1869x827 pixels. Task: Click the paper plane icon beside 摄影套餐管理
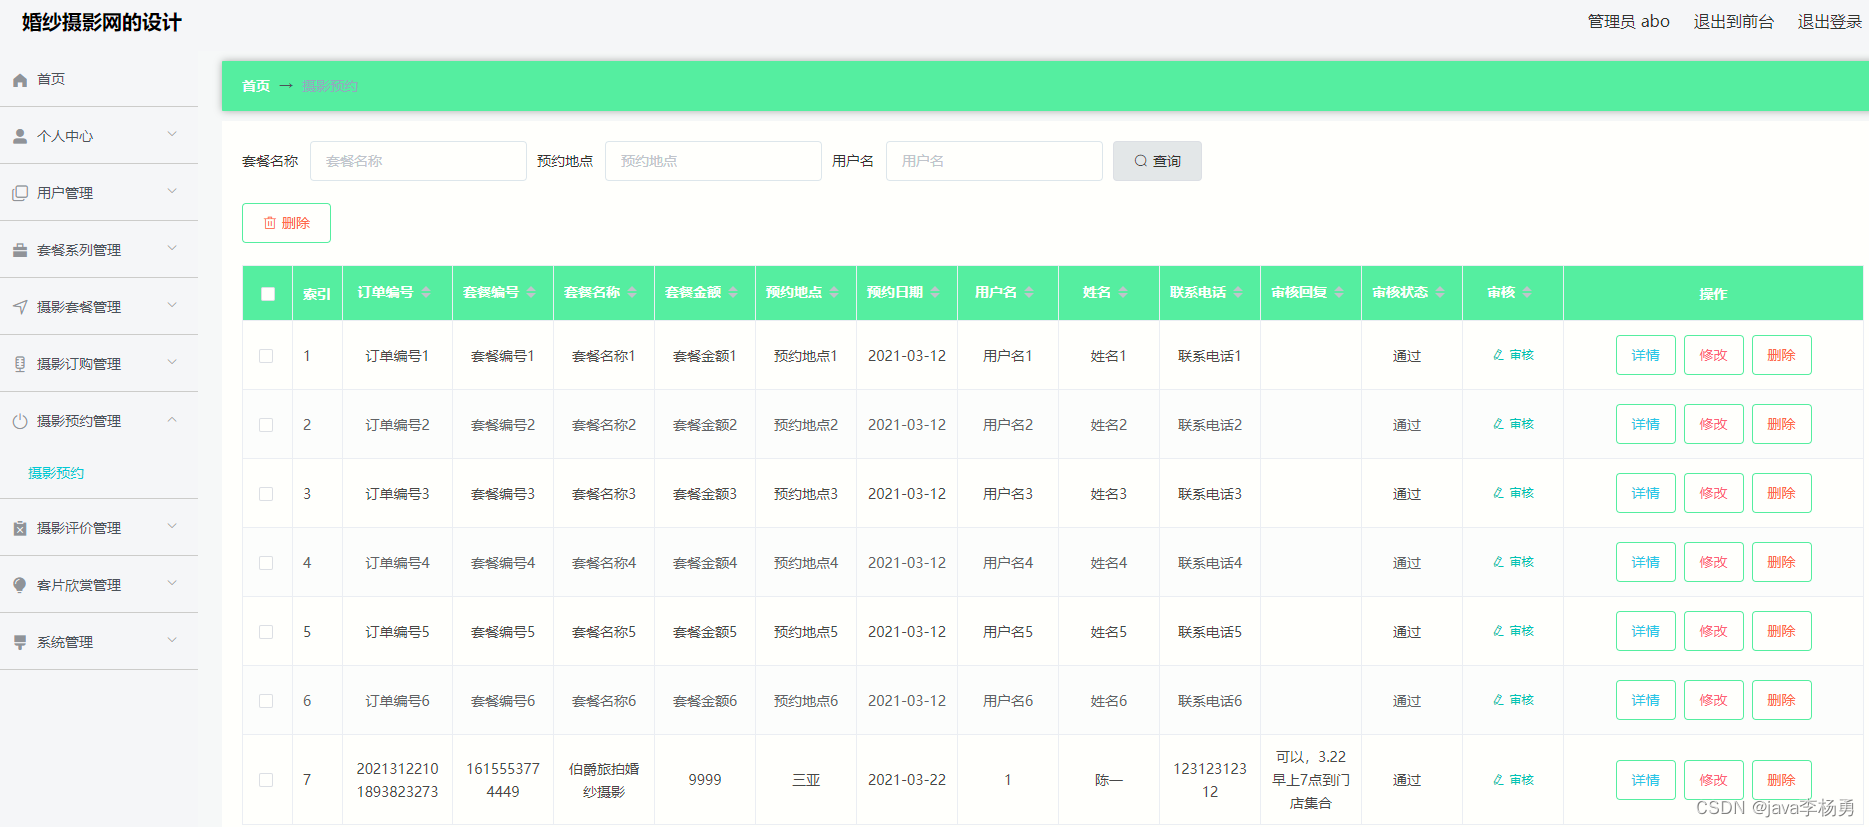pos(20,307)
